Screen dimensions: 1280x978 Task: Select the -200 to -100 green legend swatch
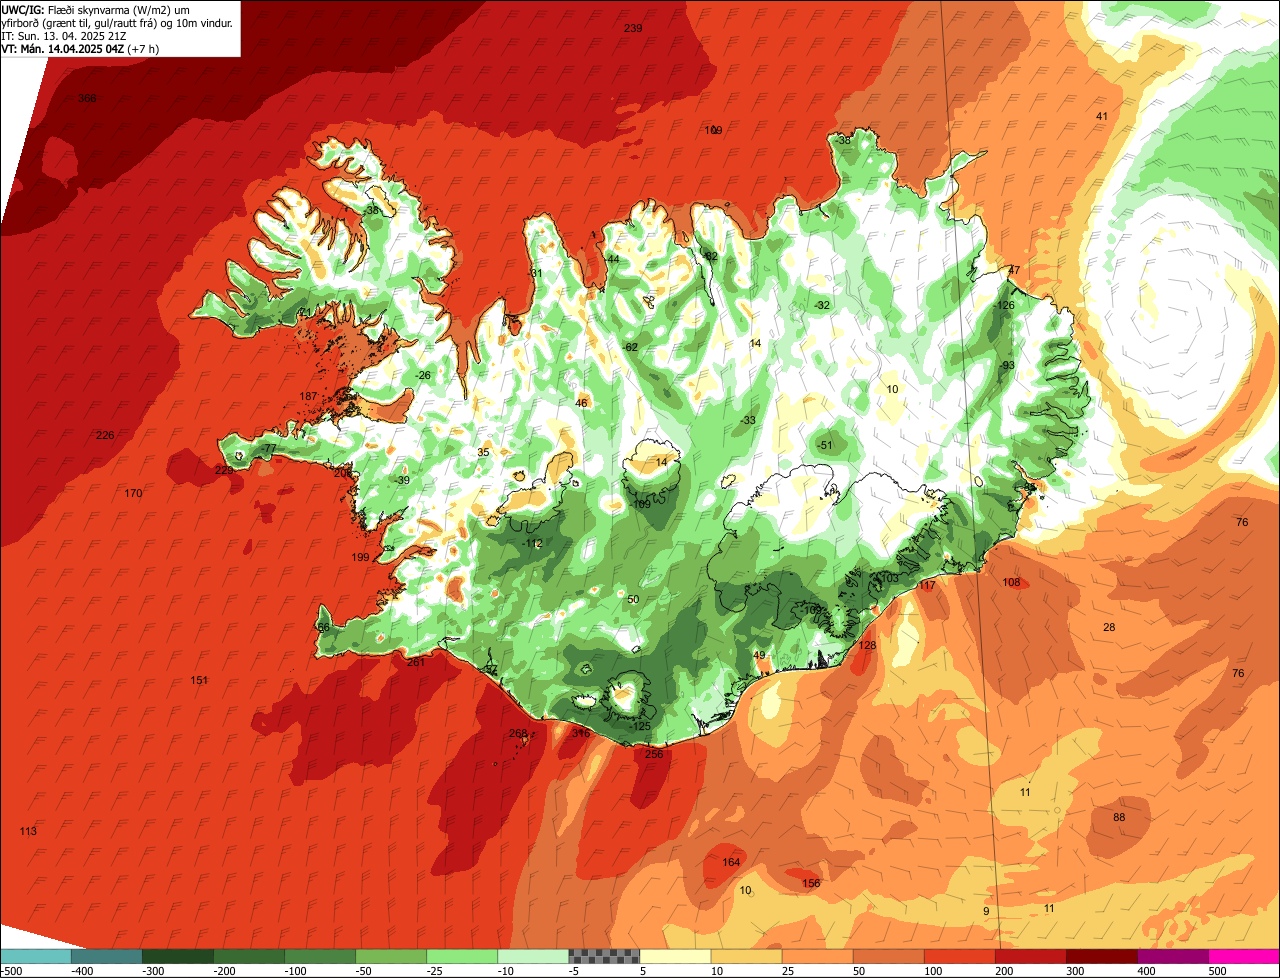249,956
